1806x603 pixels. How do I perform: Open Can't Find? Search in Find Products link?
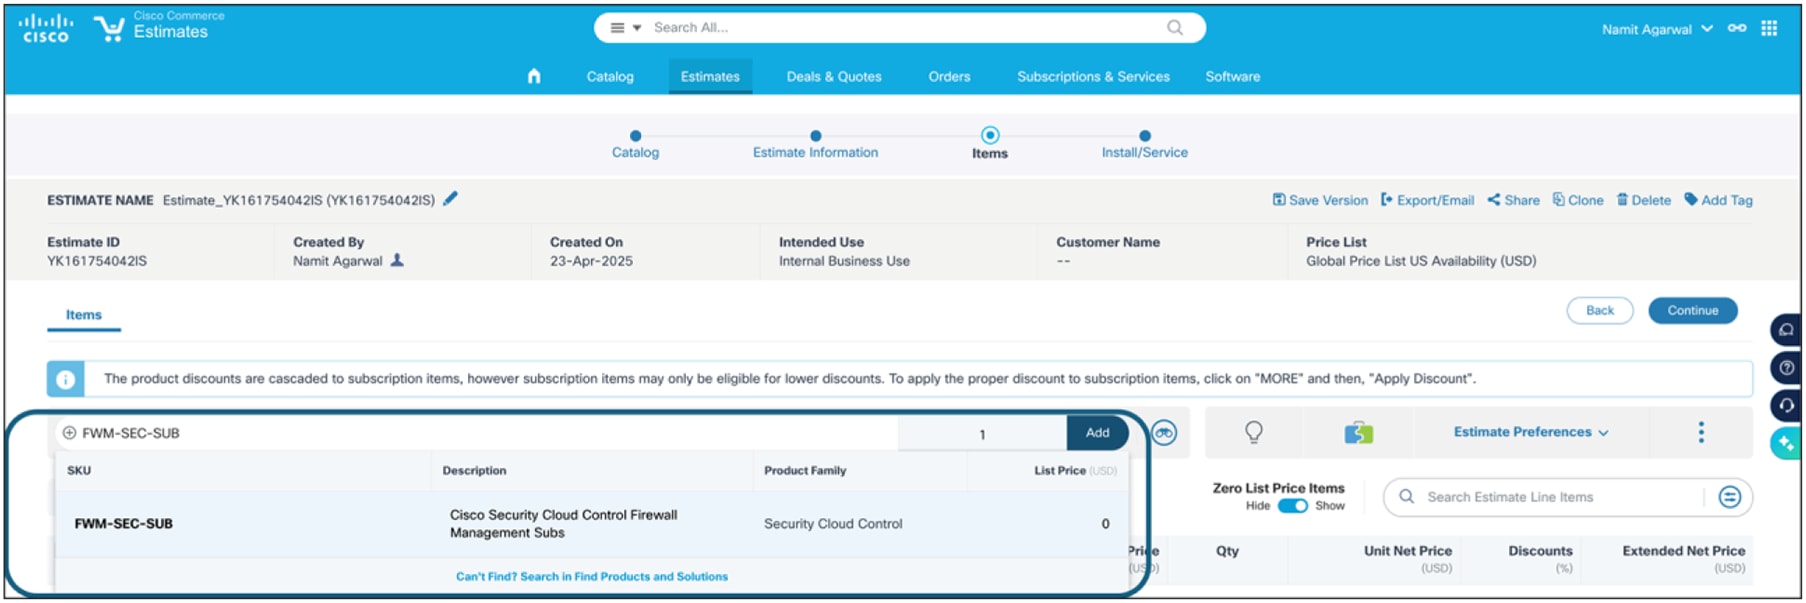click(x=592, y=577)
